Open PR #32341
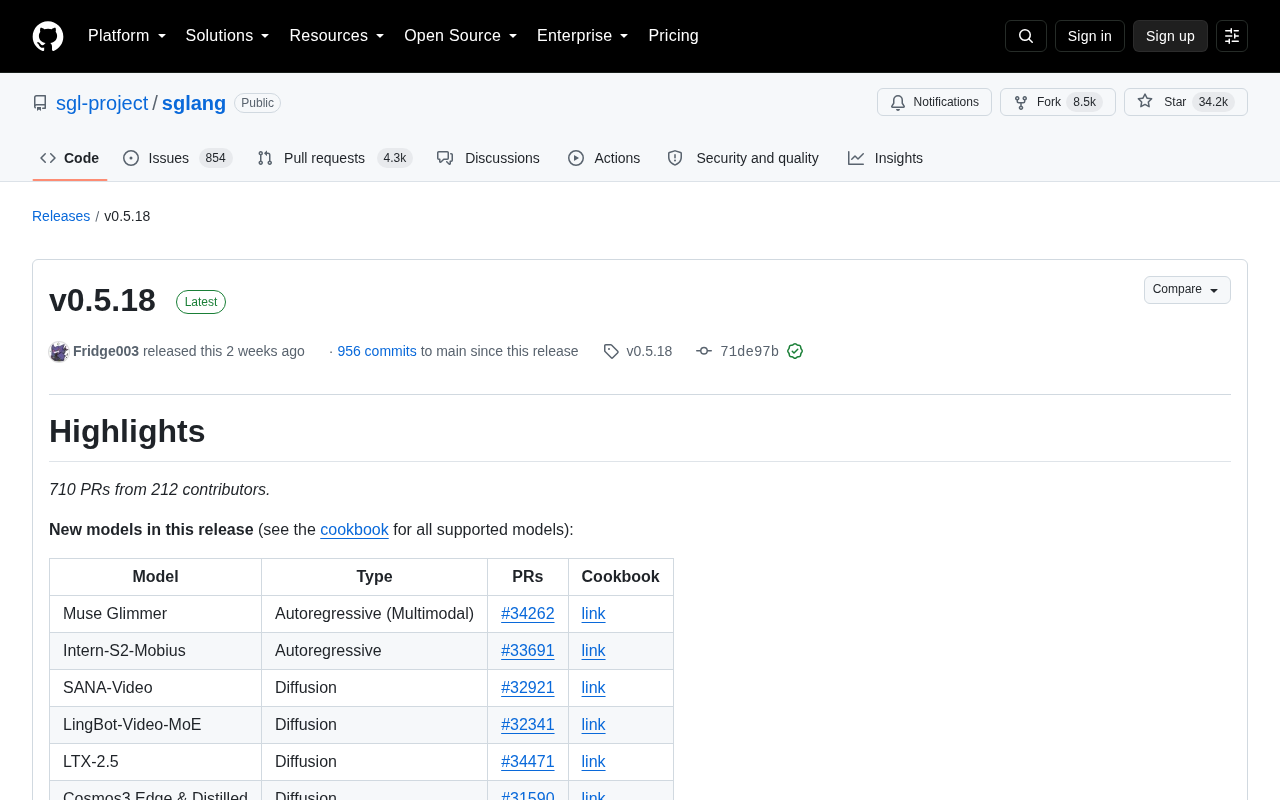 point(528,725)
